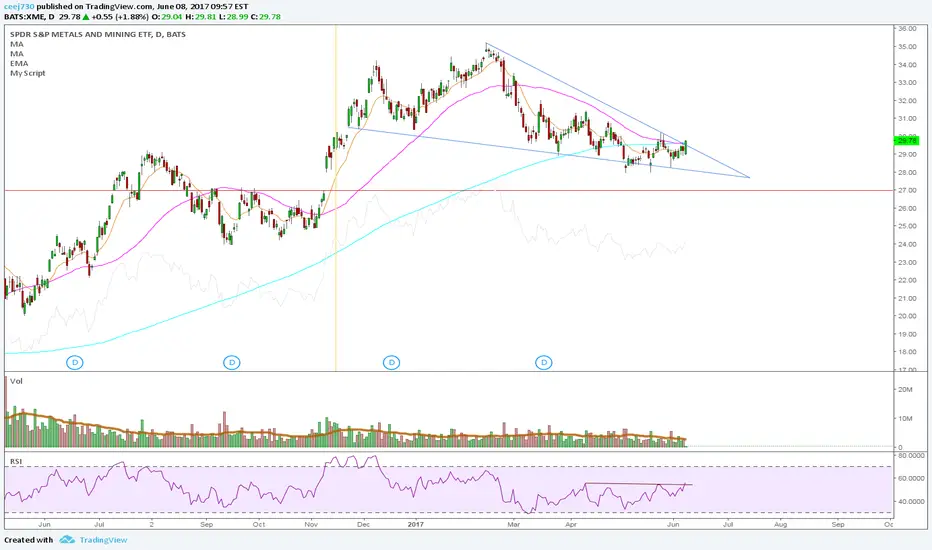The height and width of the screenshot is (550, 932).
Task: Click the Vol pane label
Action: (x=16, y=381)
